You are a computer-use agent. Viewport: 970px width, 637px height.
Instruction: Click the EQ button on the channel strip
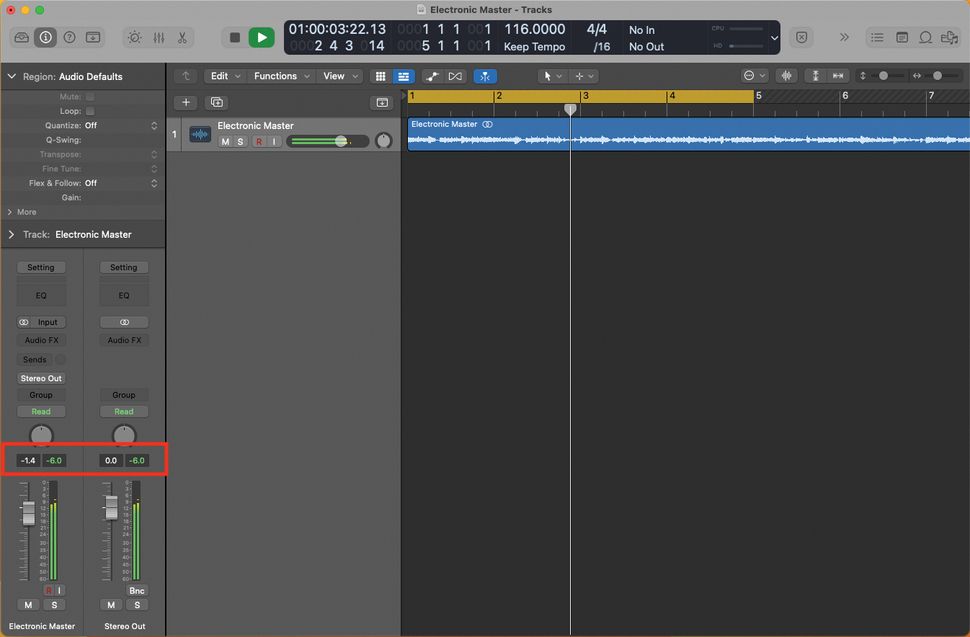click(x=41, y=295)
